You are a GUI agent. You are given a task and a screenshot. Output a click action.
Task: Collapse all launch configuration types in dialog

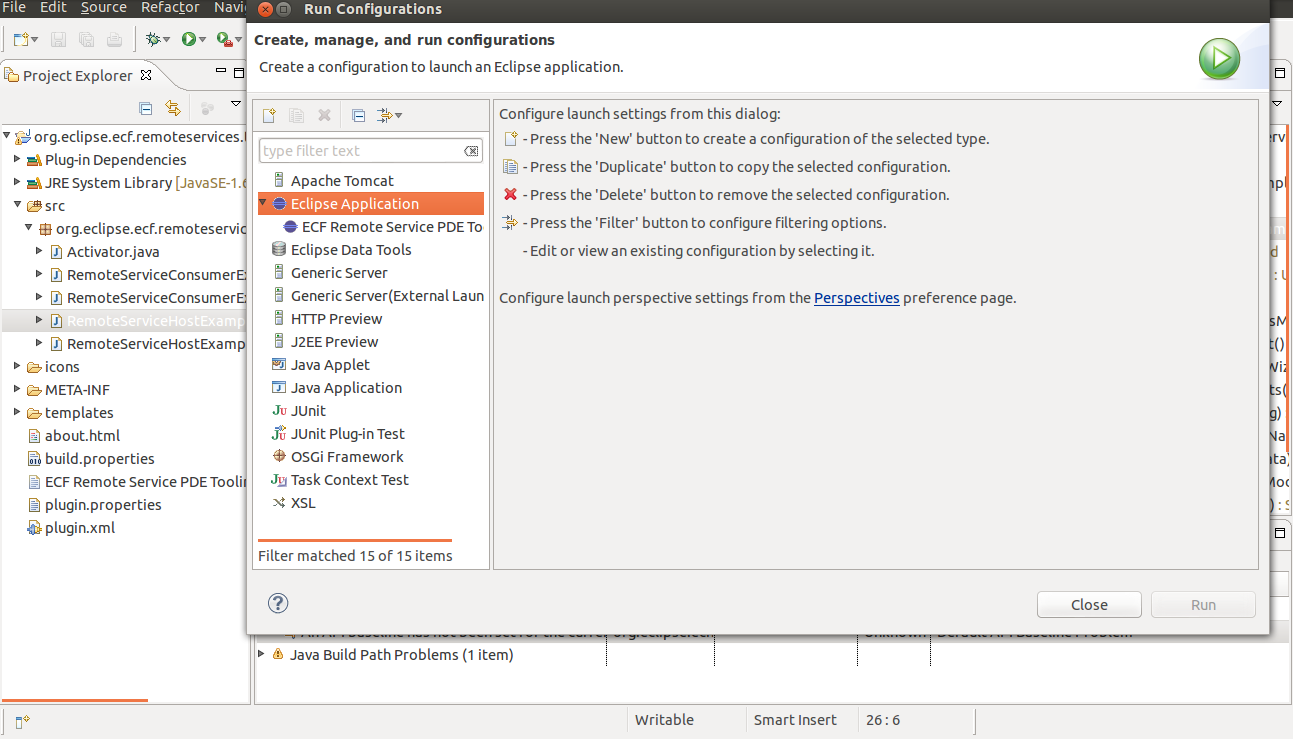point(359,115)
